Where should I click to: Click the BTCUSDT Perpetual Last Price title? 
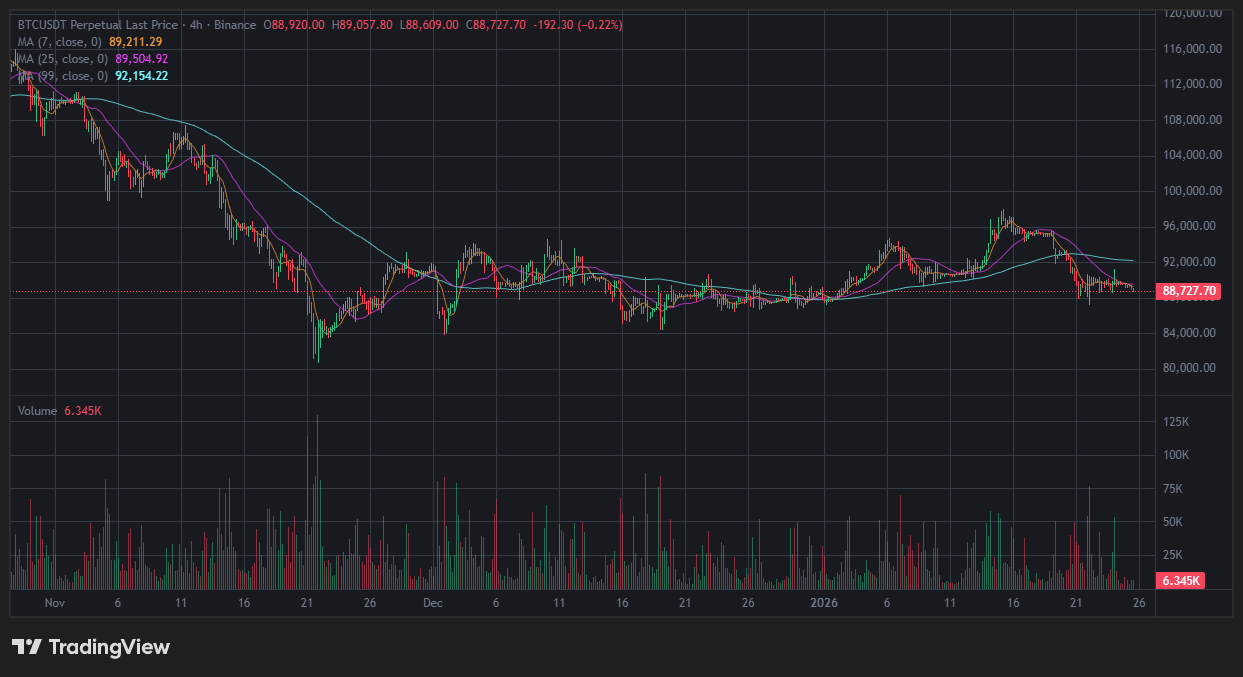point(96,24)
